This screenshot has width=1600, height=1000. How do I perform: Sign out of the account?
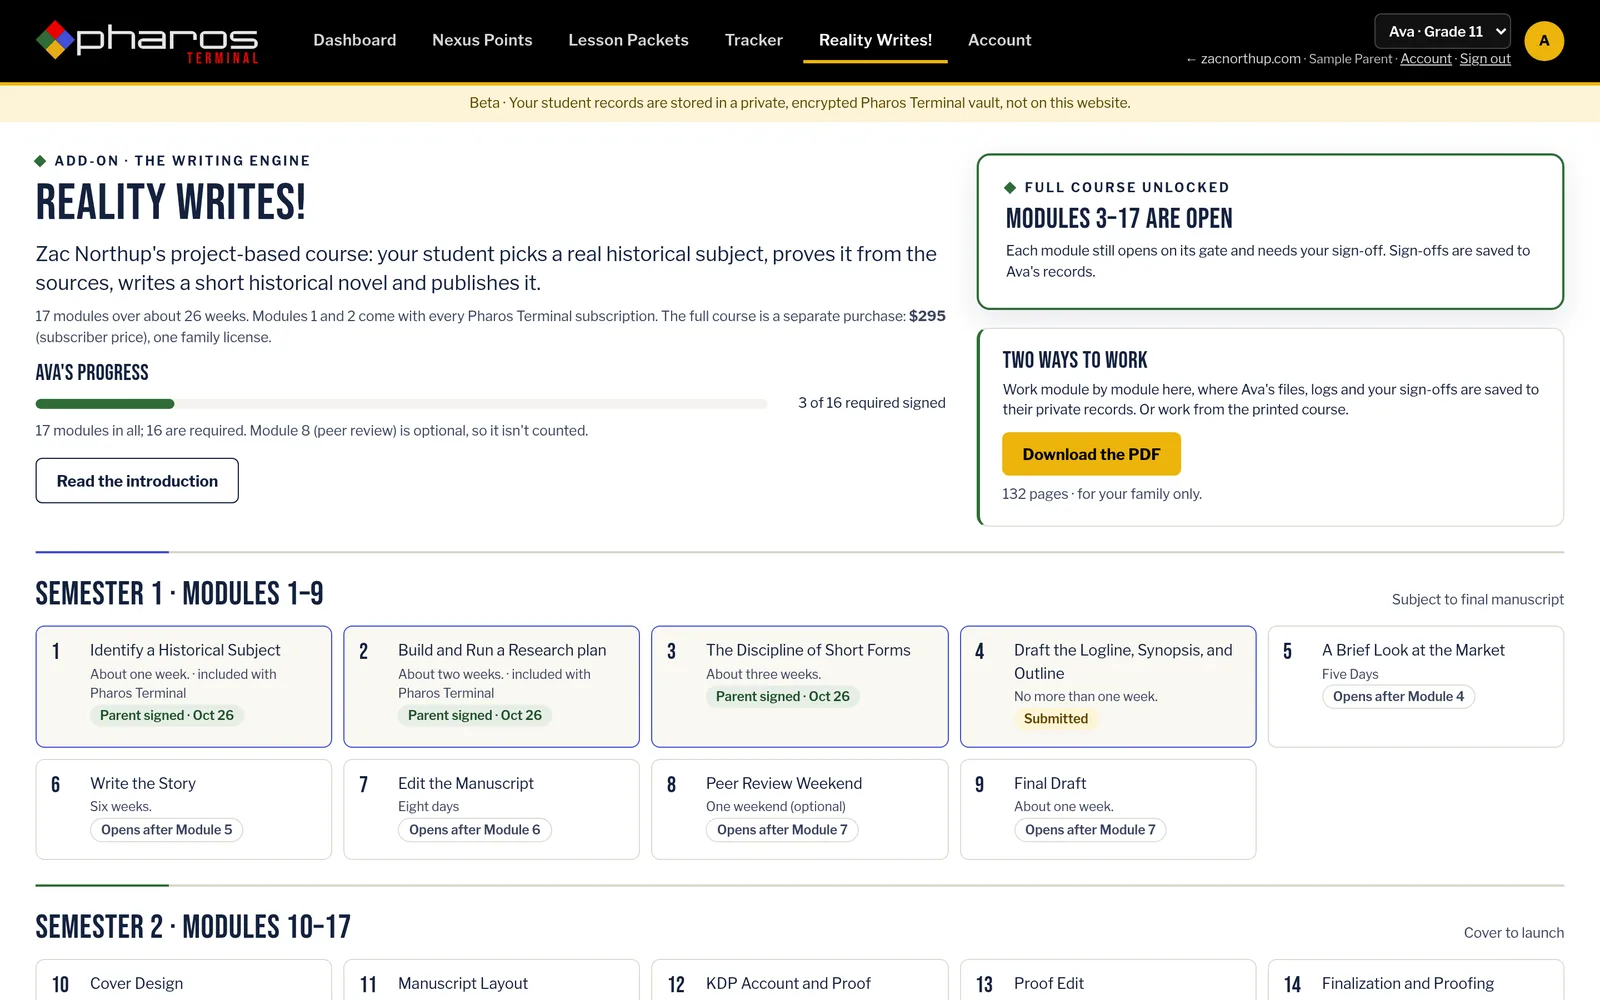click(1485, 59)
